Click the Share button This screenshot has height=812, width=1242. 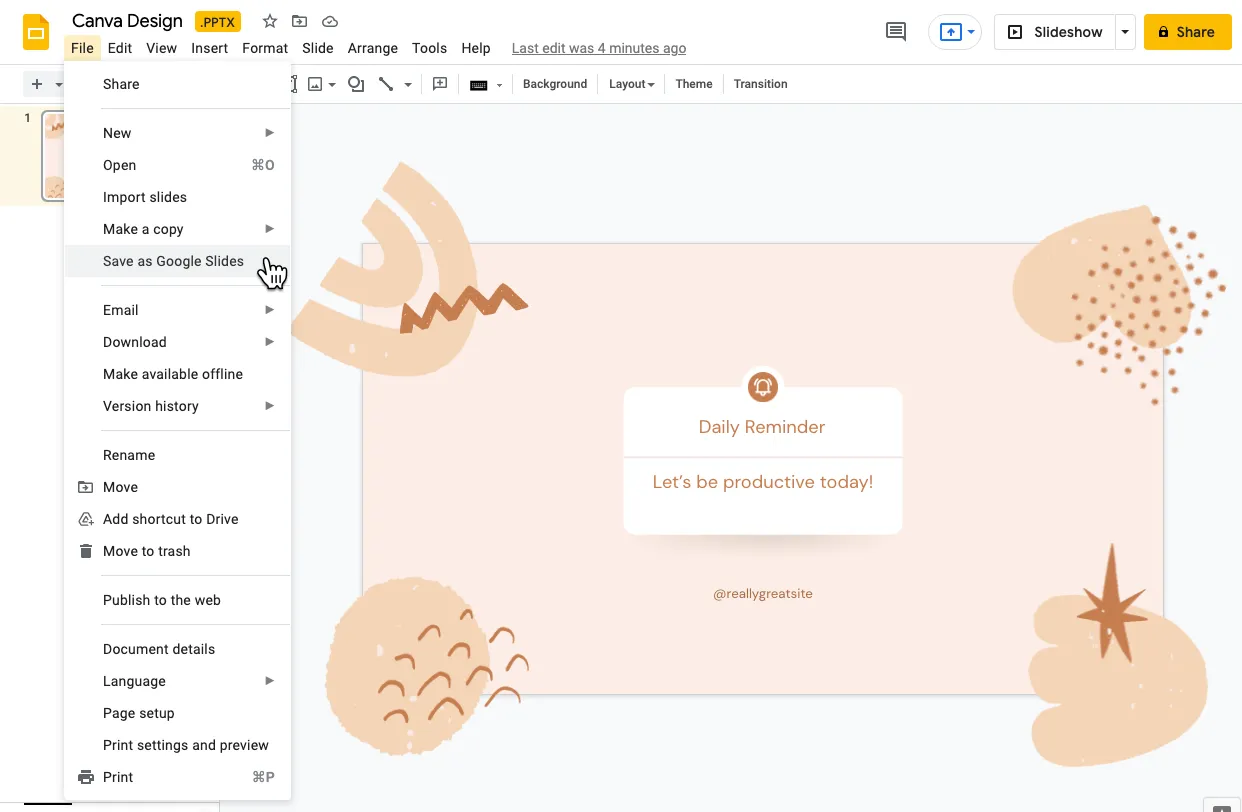pos(1187,31)
